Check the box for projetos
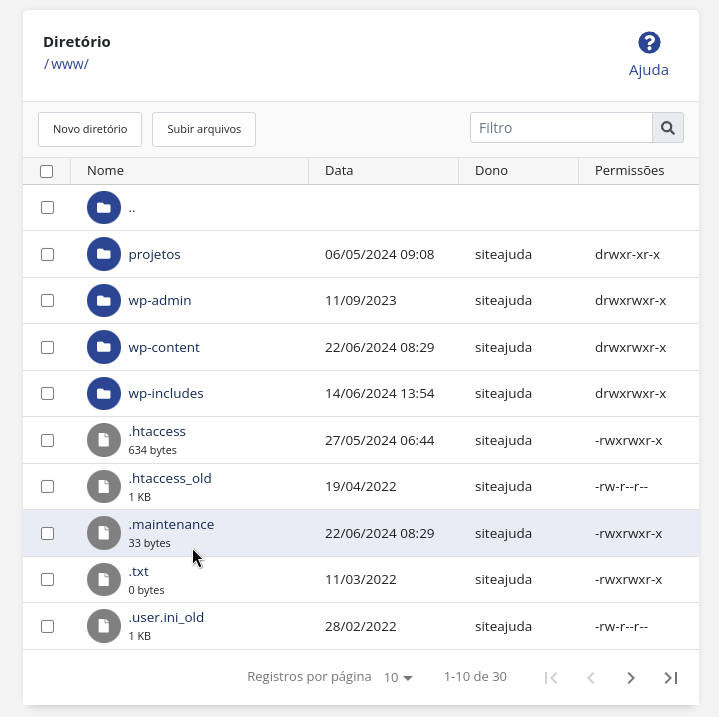This screenshot has height=717, width=719. point(47,254)
